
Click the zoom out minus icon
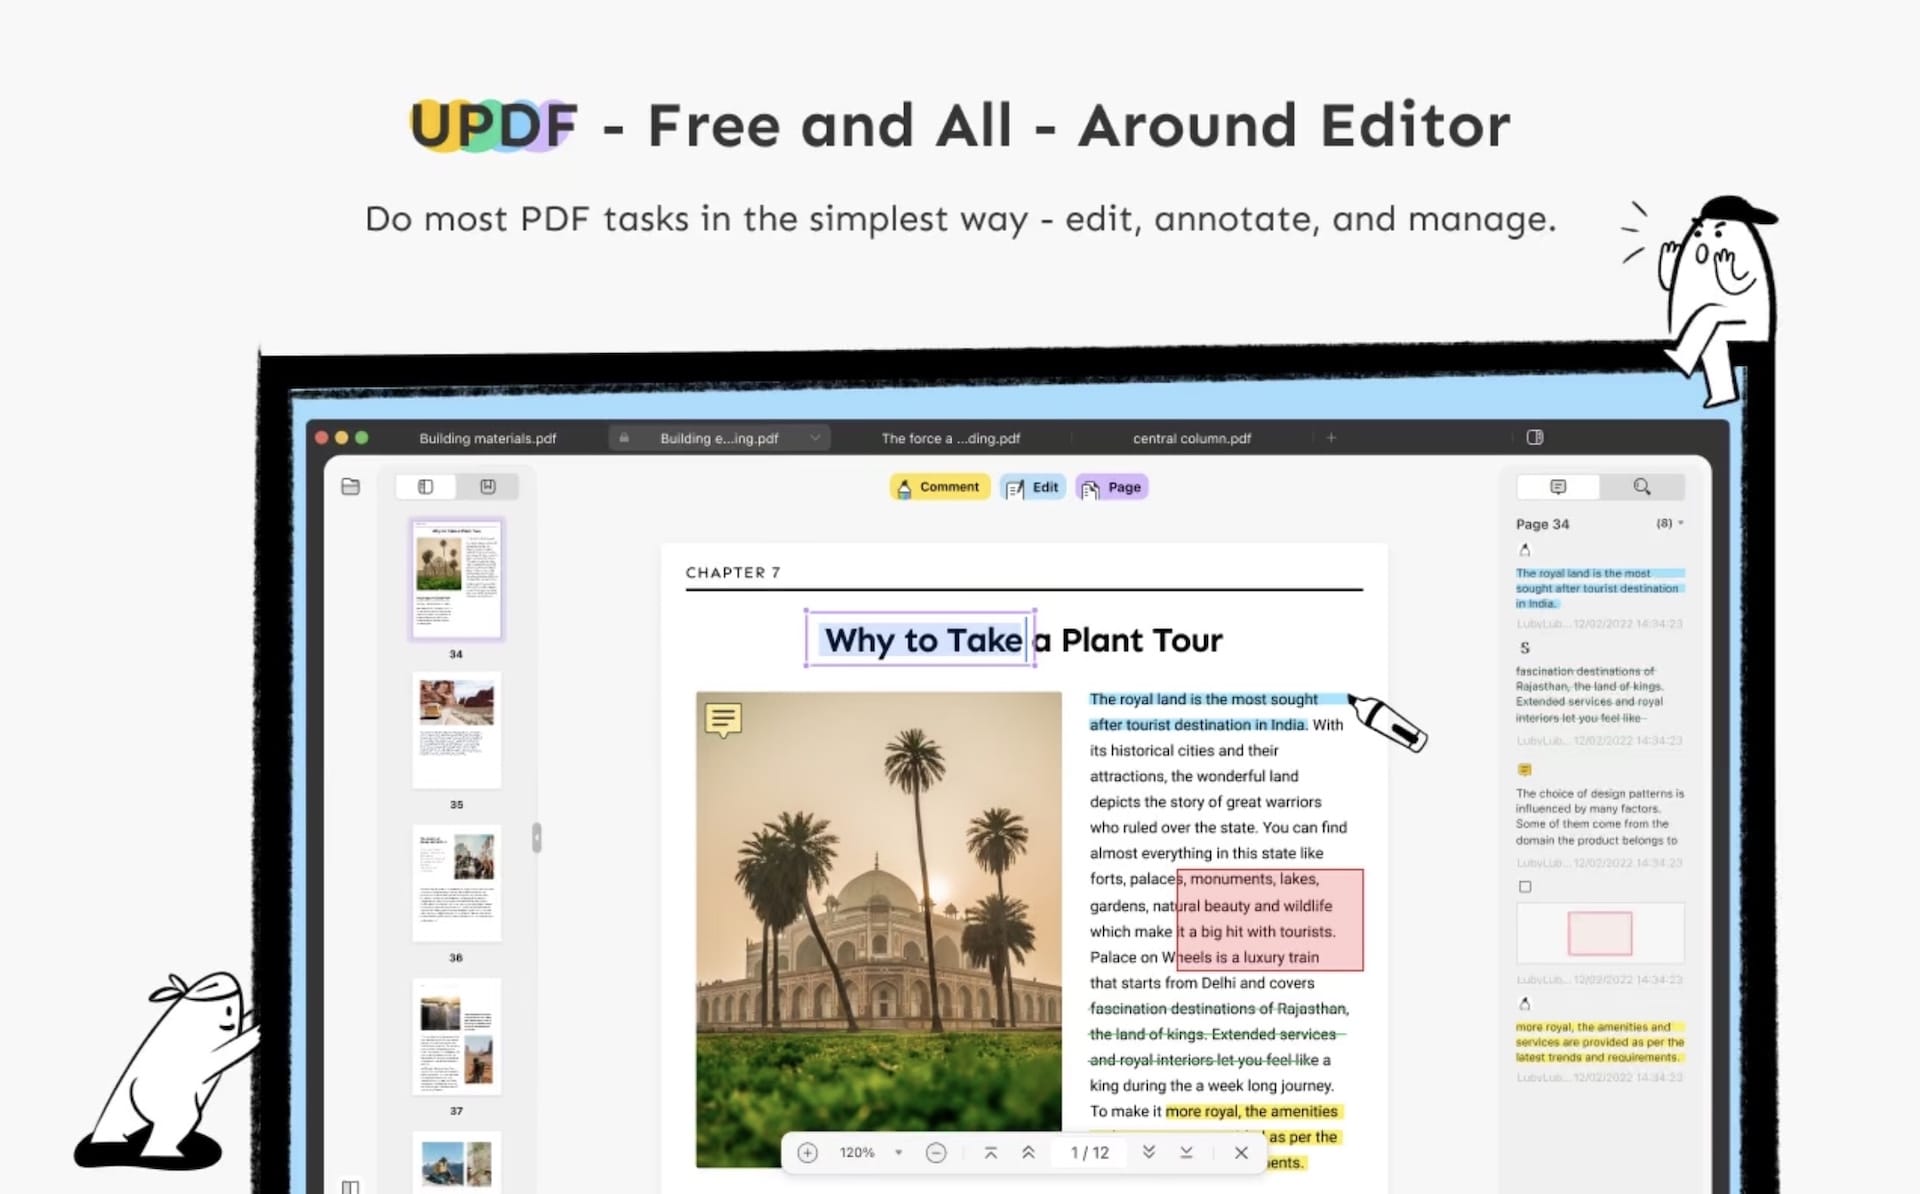[x=936, y=1153]
